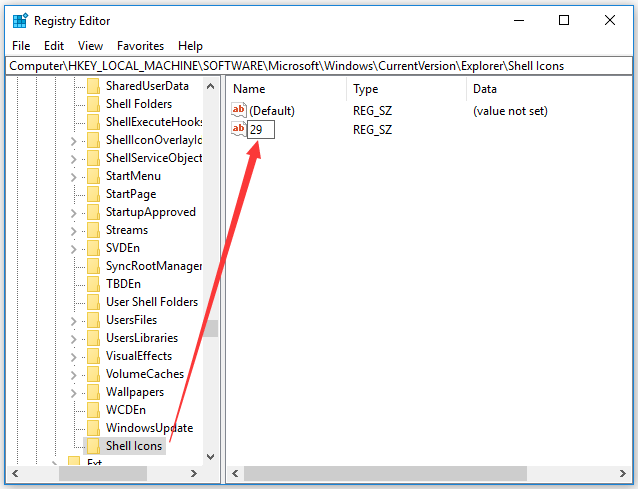638x489 pixels.
Task: Open the Edit menu
Action: (x=54, y=46)
